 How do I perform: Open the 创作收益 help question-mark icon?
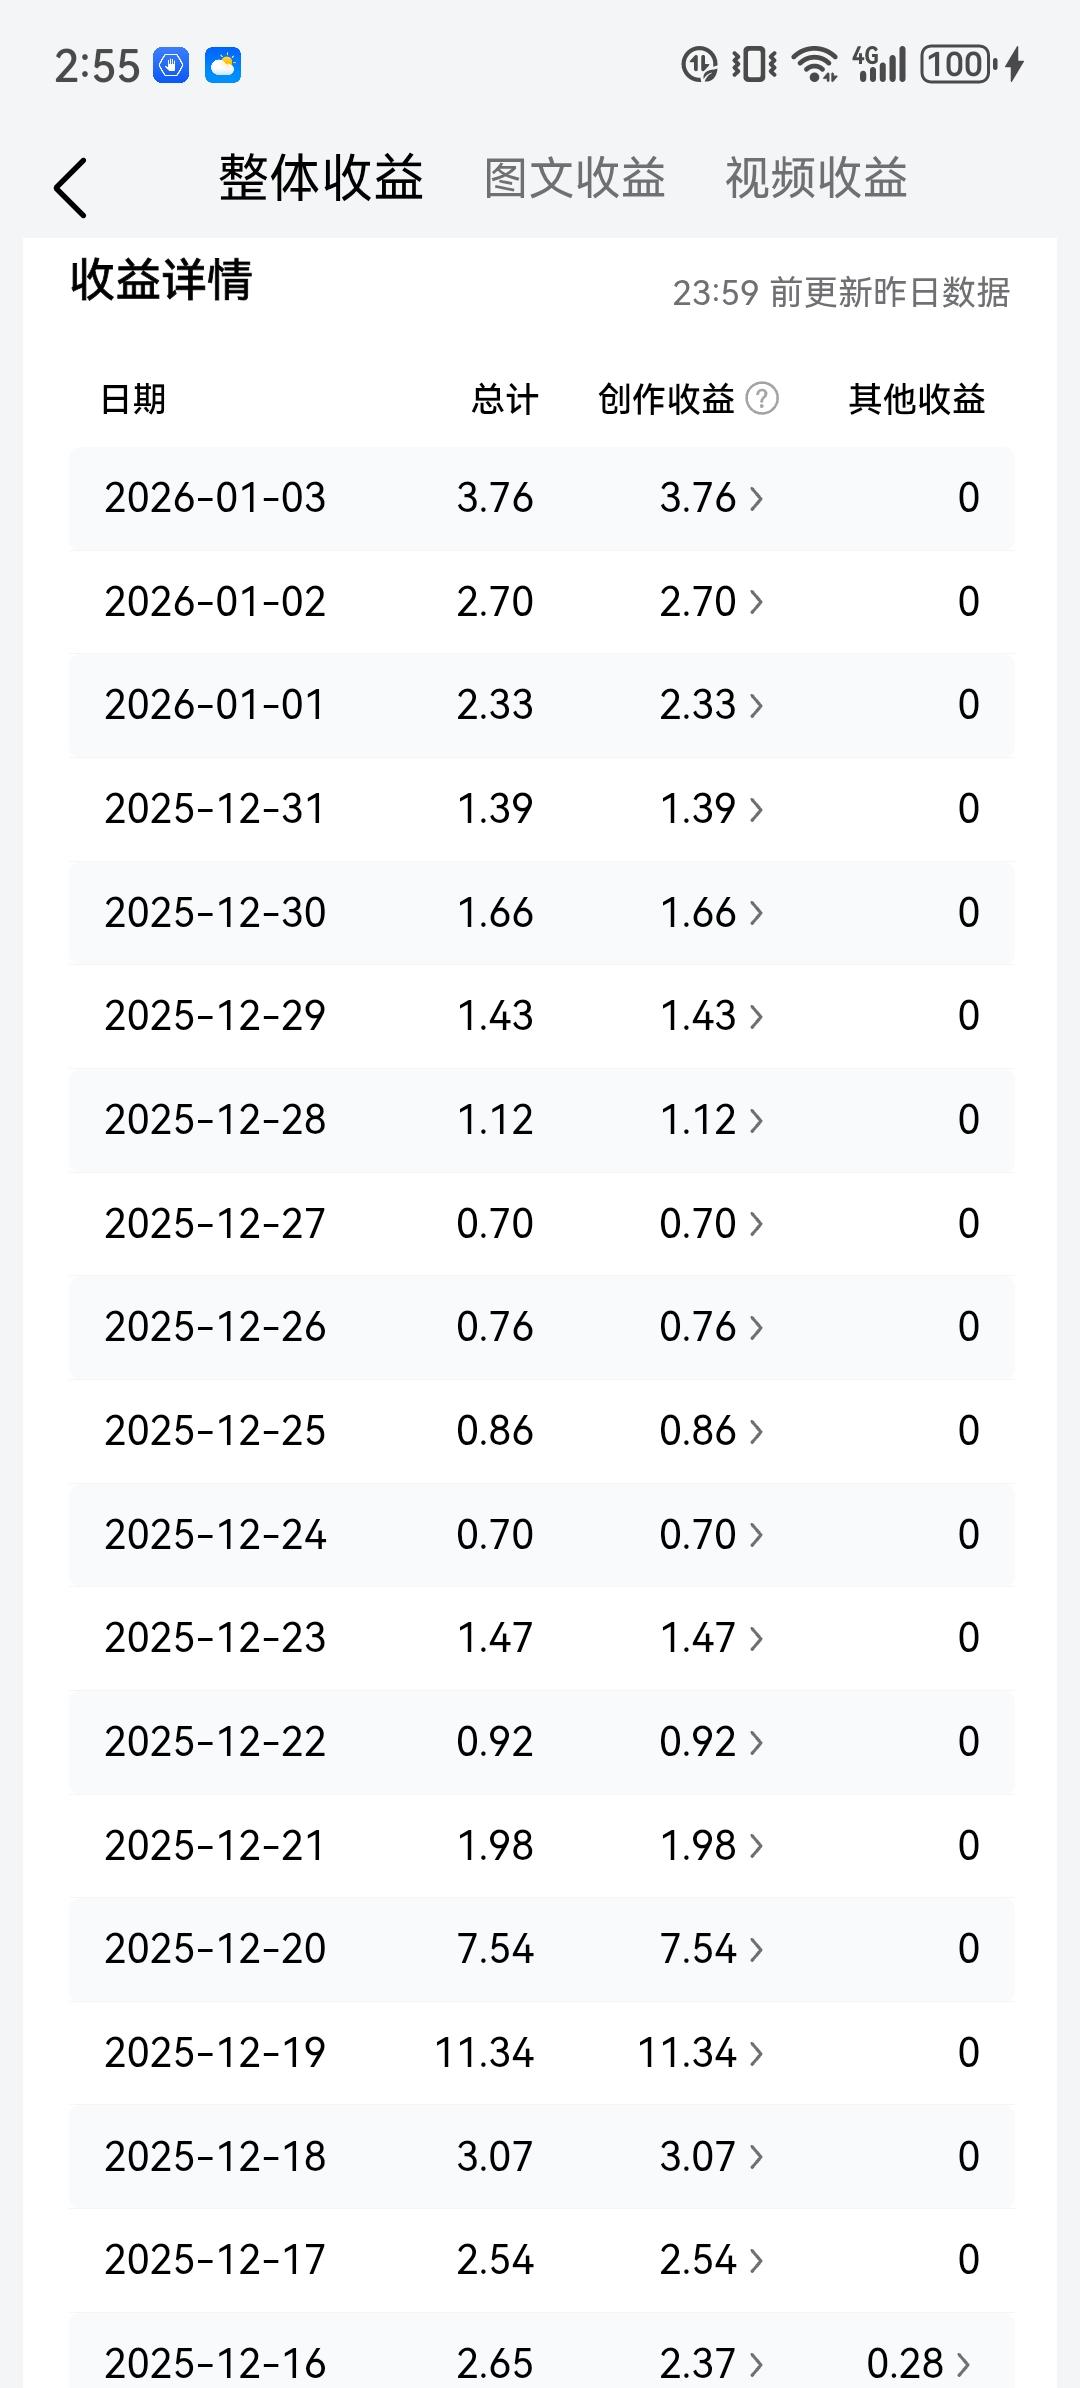pos(762,399)
